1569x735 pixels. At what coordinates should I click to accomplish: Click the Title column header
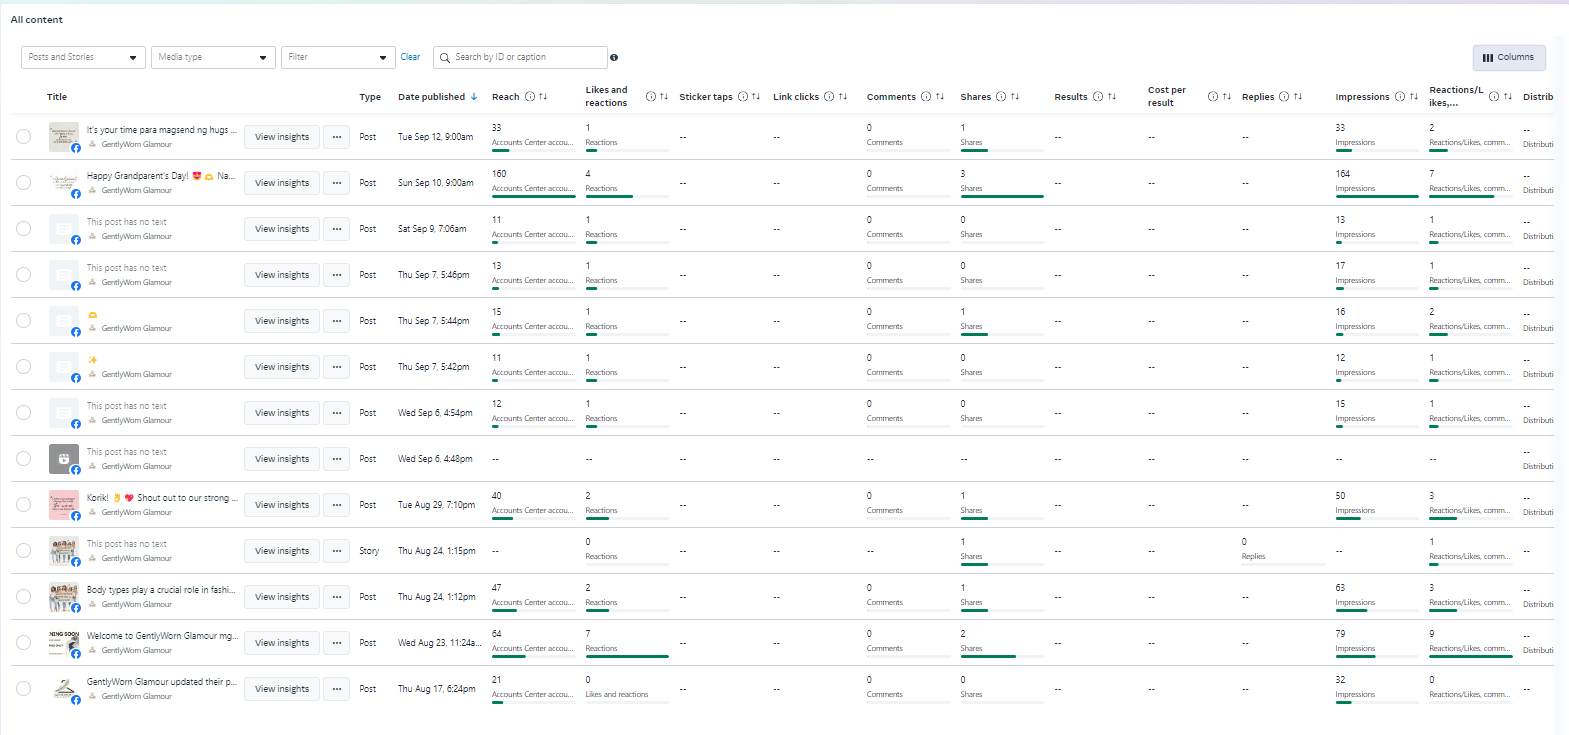57,97
